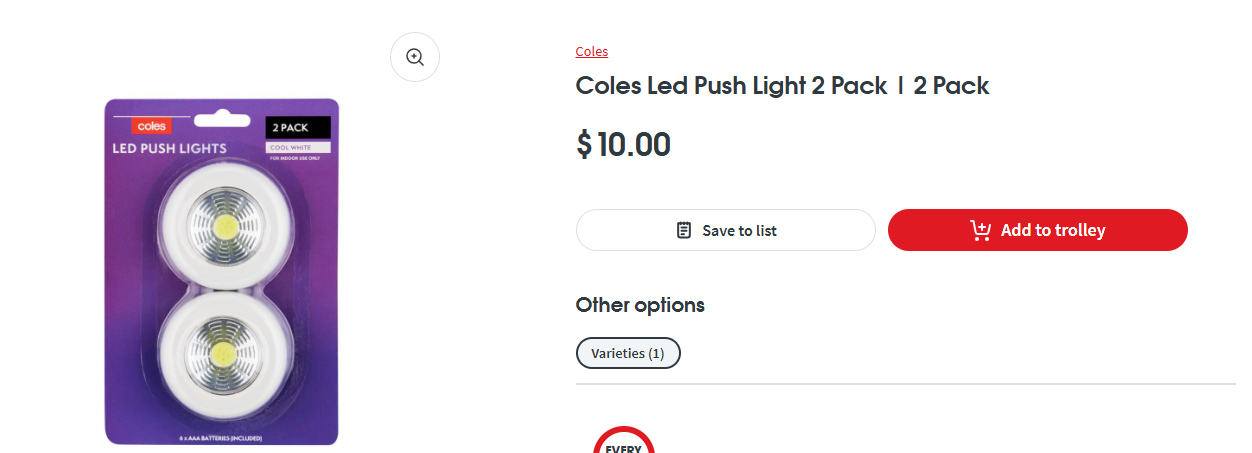Click the clipboard list icon beside Save to list
Image resolution: width=1252 pixels, height=453 pixels.
point(684,230)
